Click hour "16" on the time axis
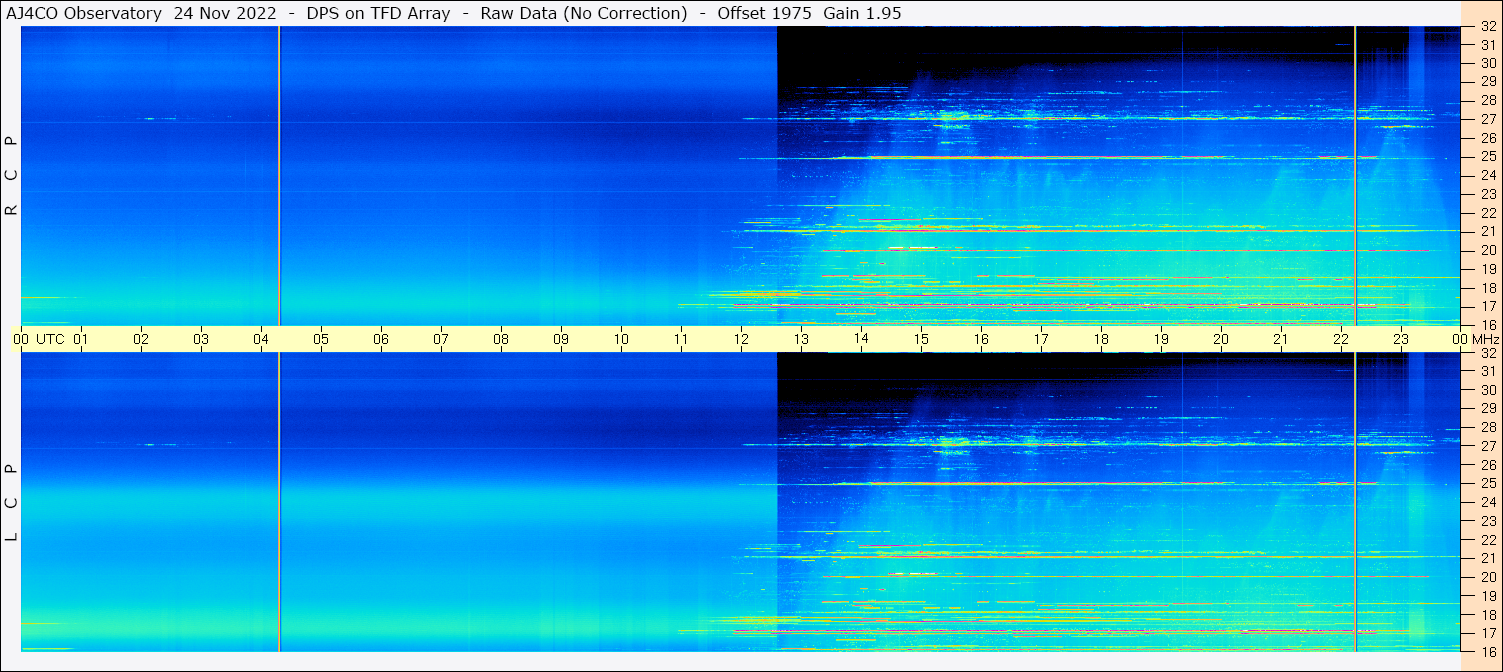The image size is (1503, 672). (981, 339)
